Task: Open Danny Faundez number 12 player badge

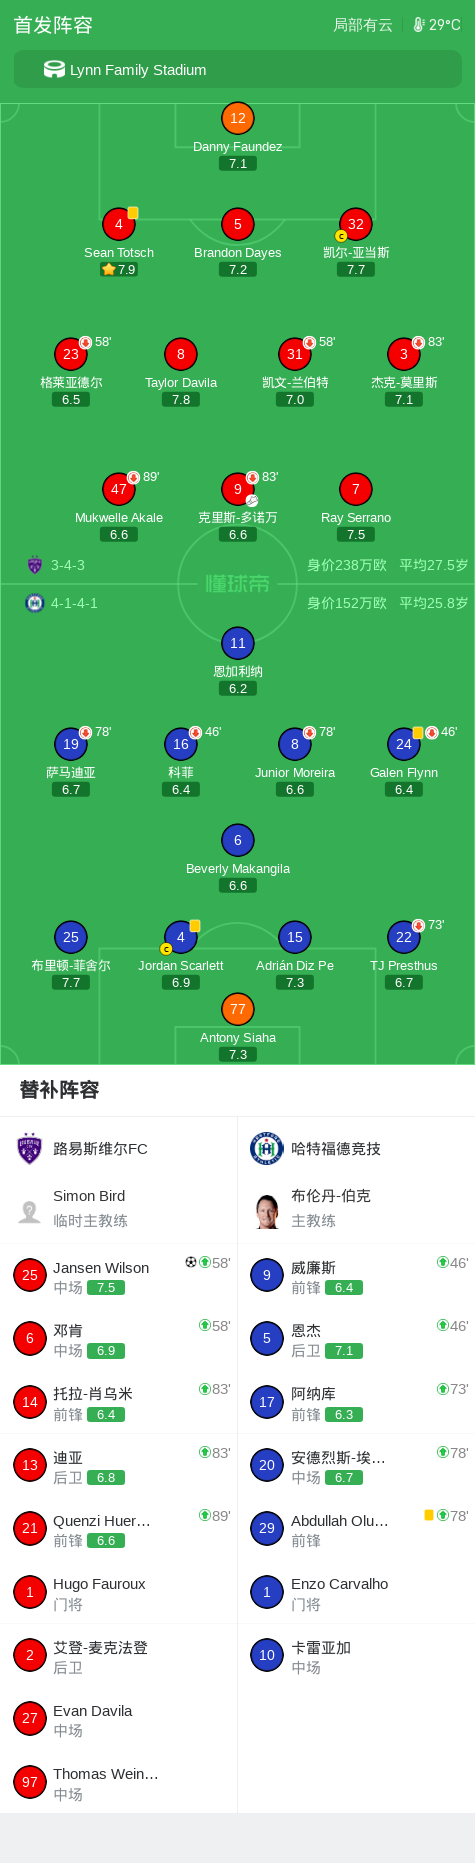Action: 238,118
